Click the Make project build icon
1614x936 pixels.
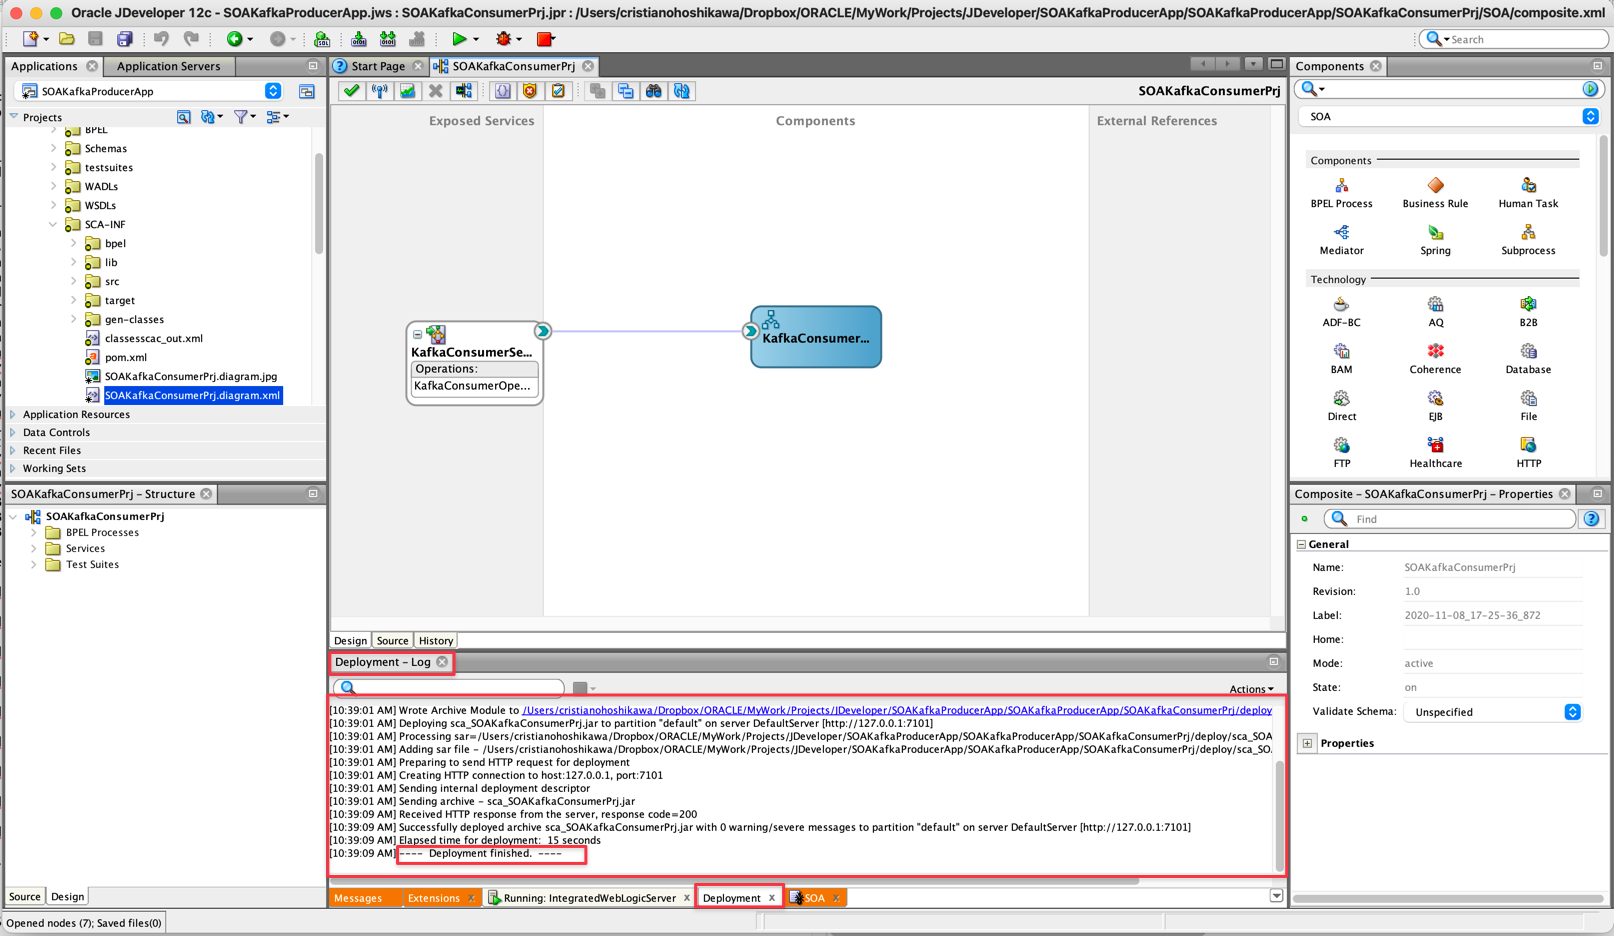(359, 39)
